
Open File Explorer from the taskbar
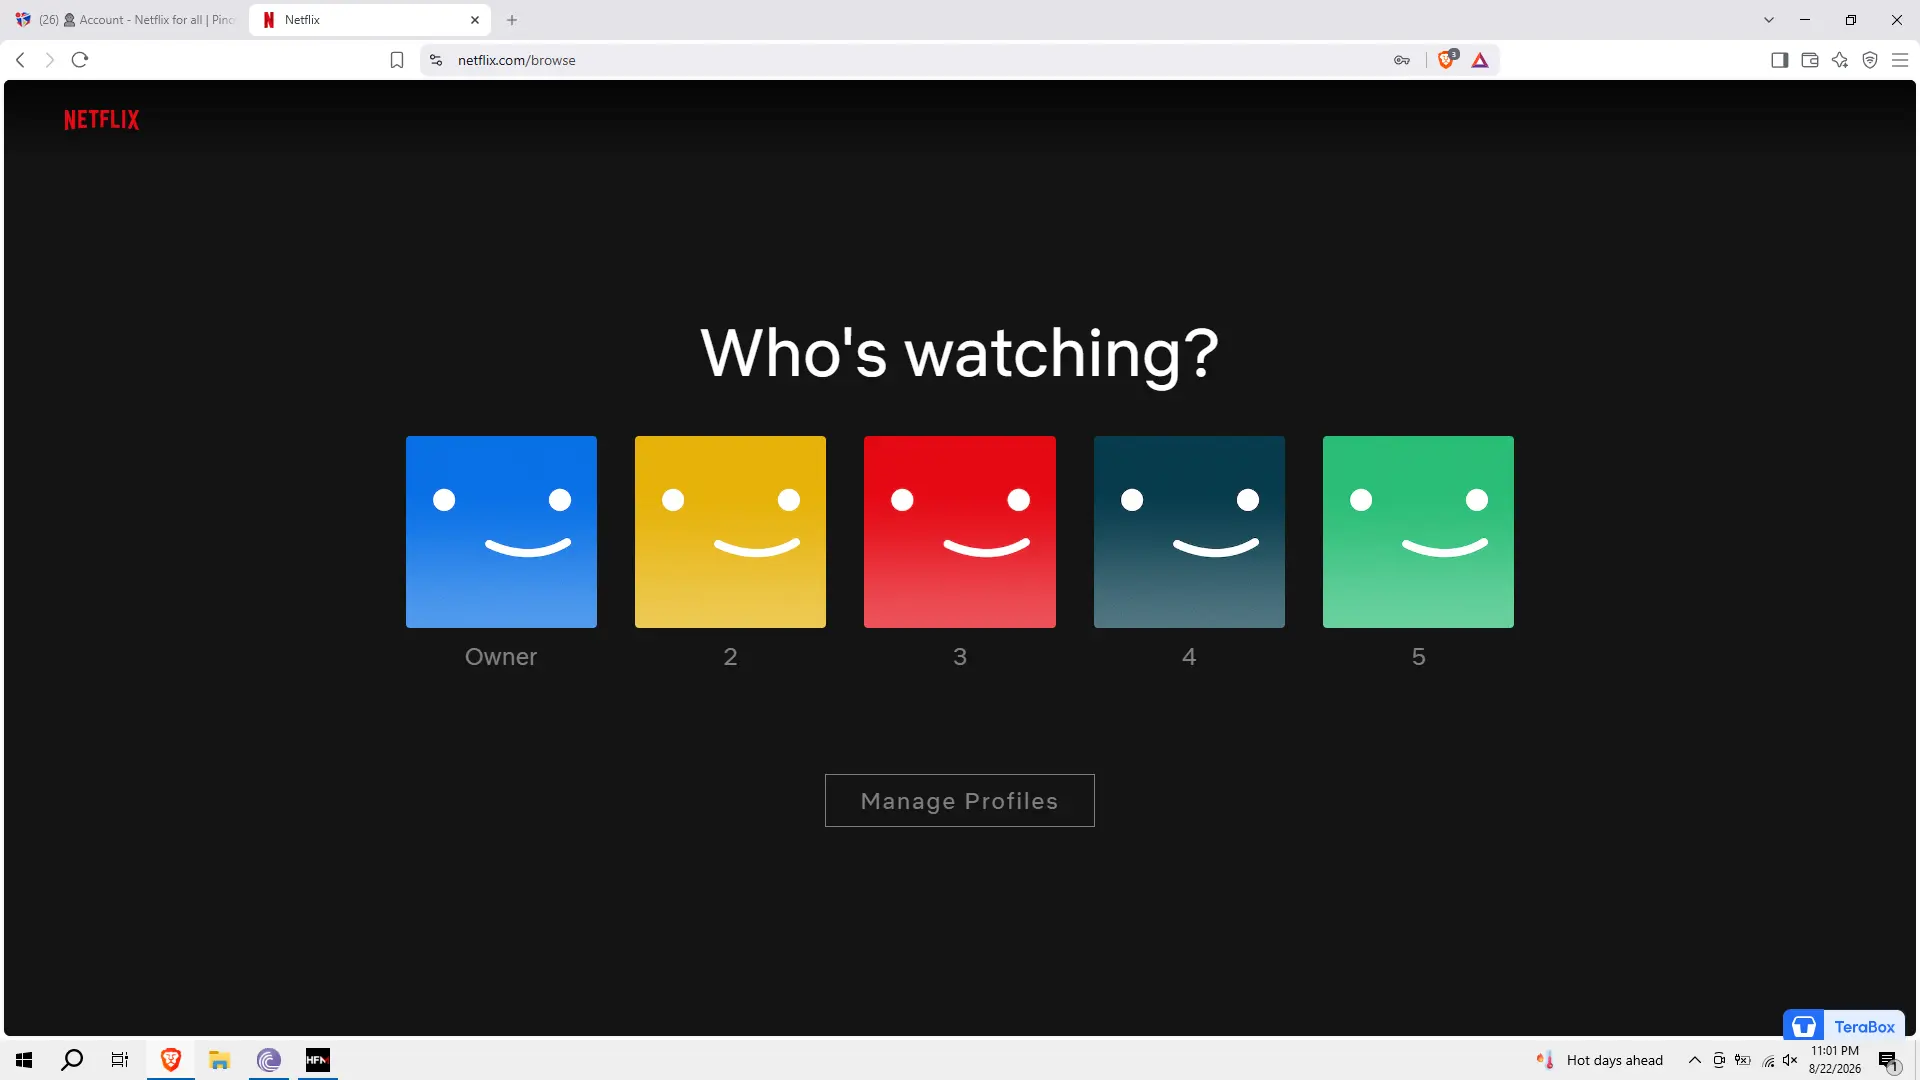tap(220, 1060)
